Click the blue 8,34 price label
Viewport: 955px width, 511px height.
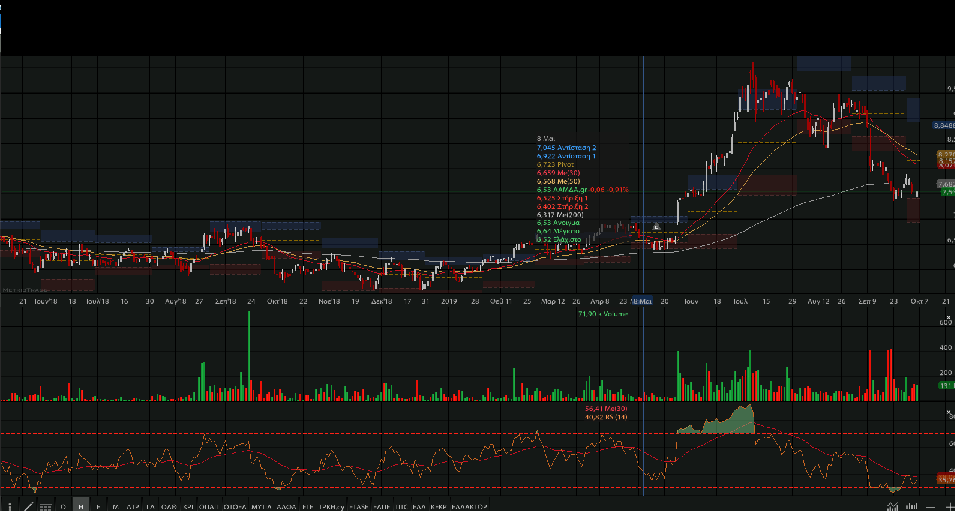(x=943, y=125)
